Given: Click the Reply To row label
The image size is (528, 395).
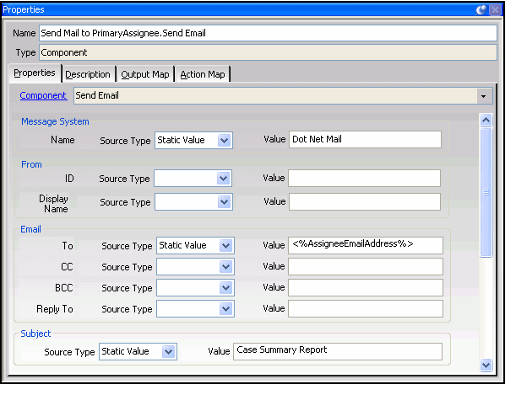Looking at the screenshot, I should tap(55, 309).
